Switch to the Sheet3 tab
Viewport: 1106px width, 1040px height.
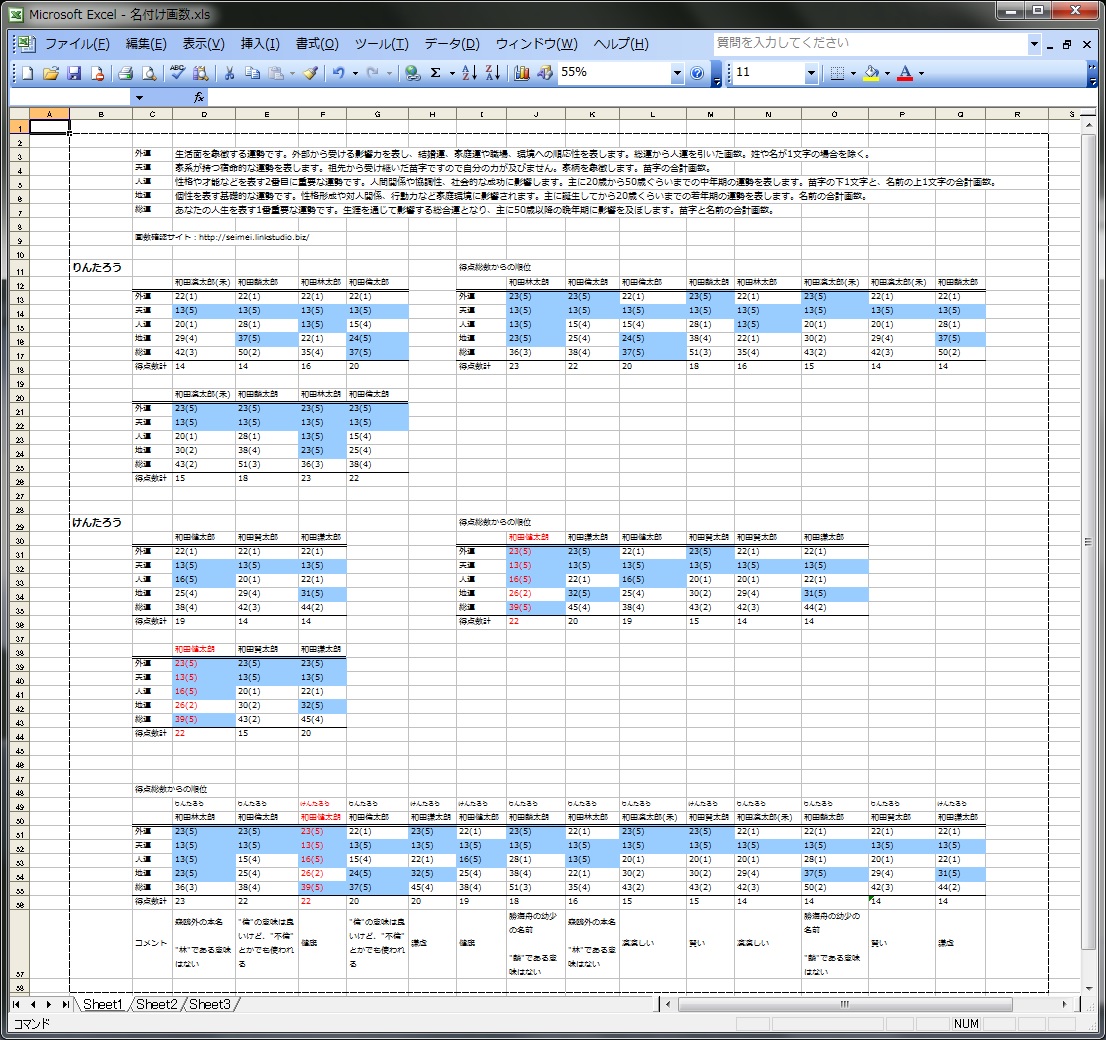click(x=209, y=1004)
